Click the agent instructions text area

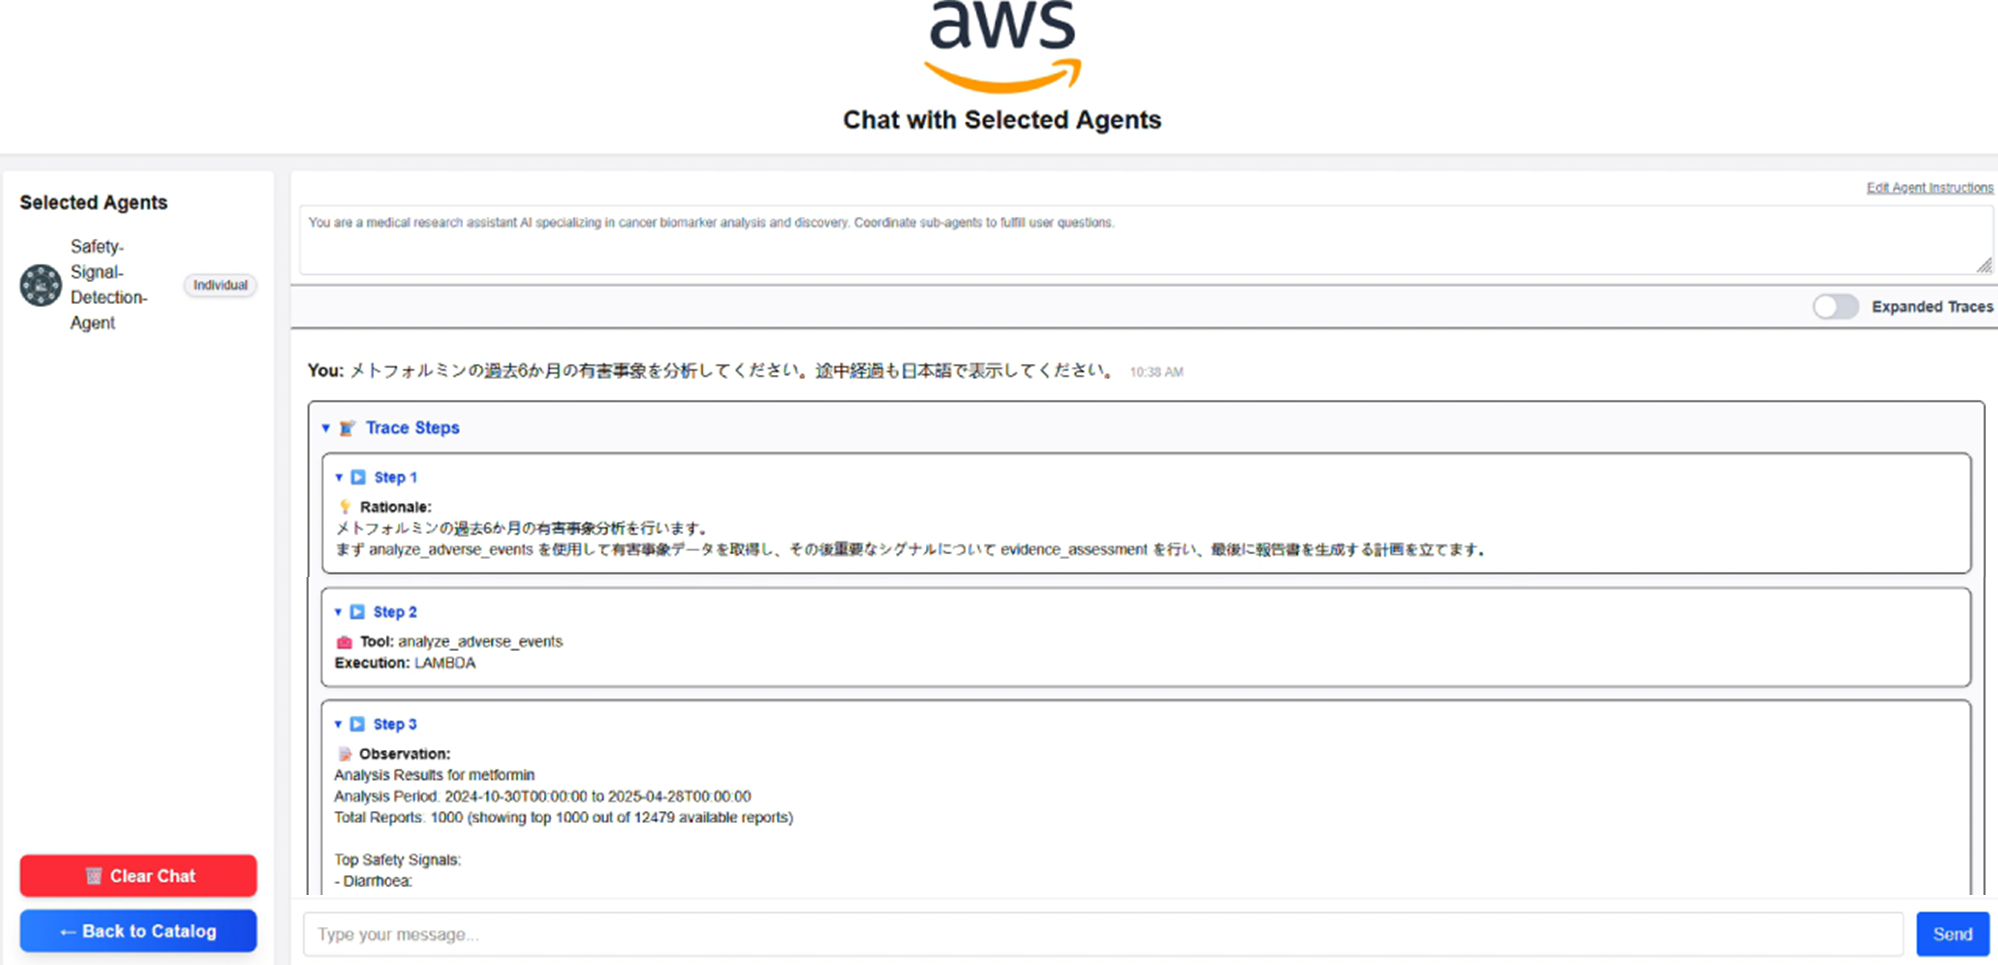coord(1140,240)
